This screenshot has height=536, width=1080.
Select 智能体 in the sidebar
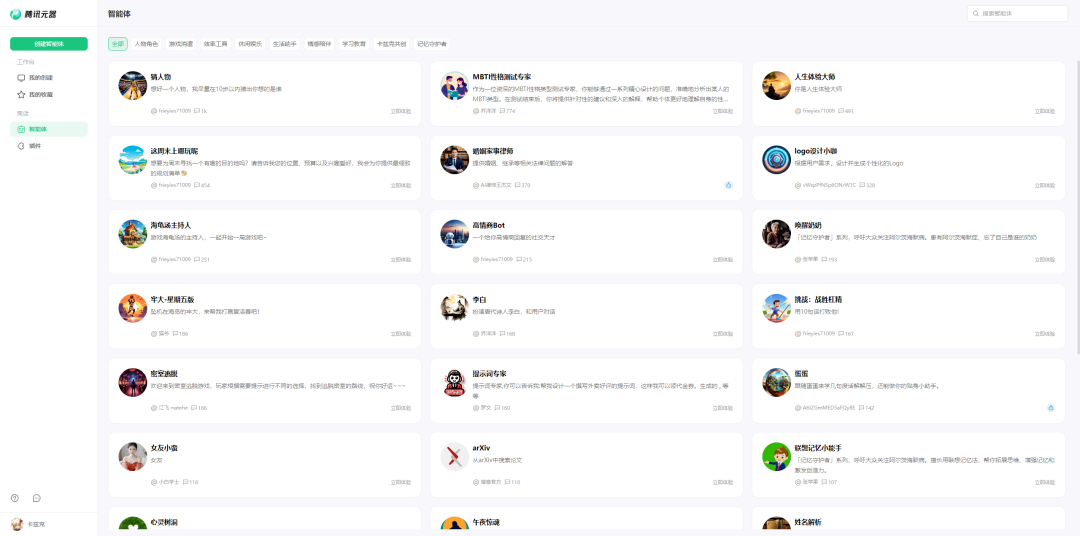49,129
